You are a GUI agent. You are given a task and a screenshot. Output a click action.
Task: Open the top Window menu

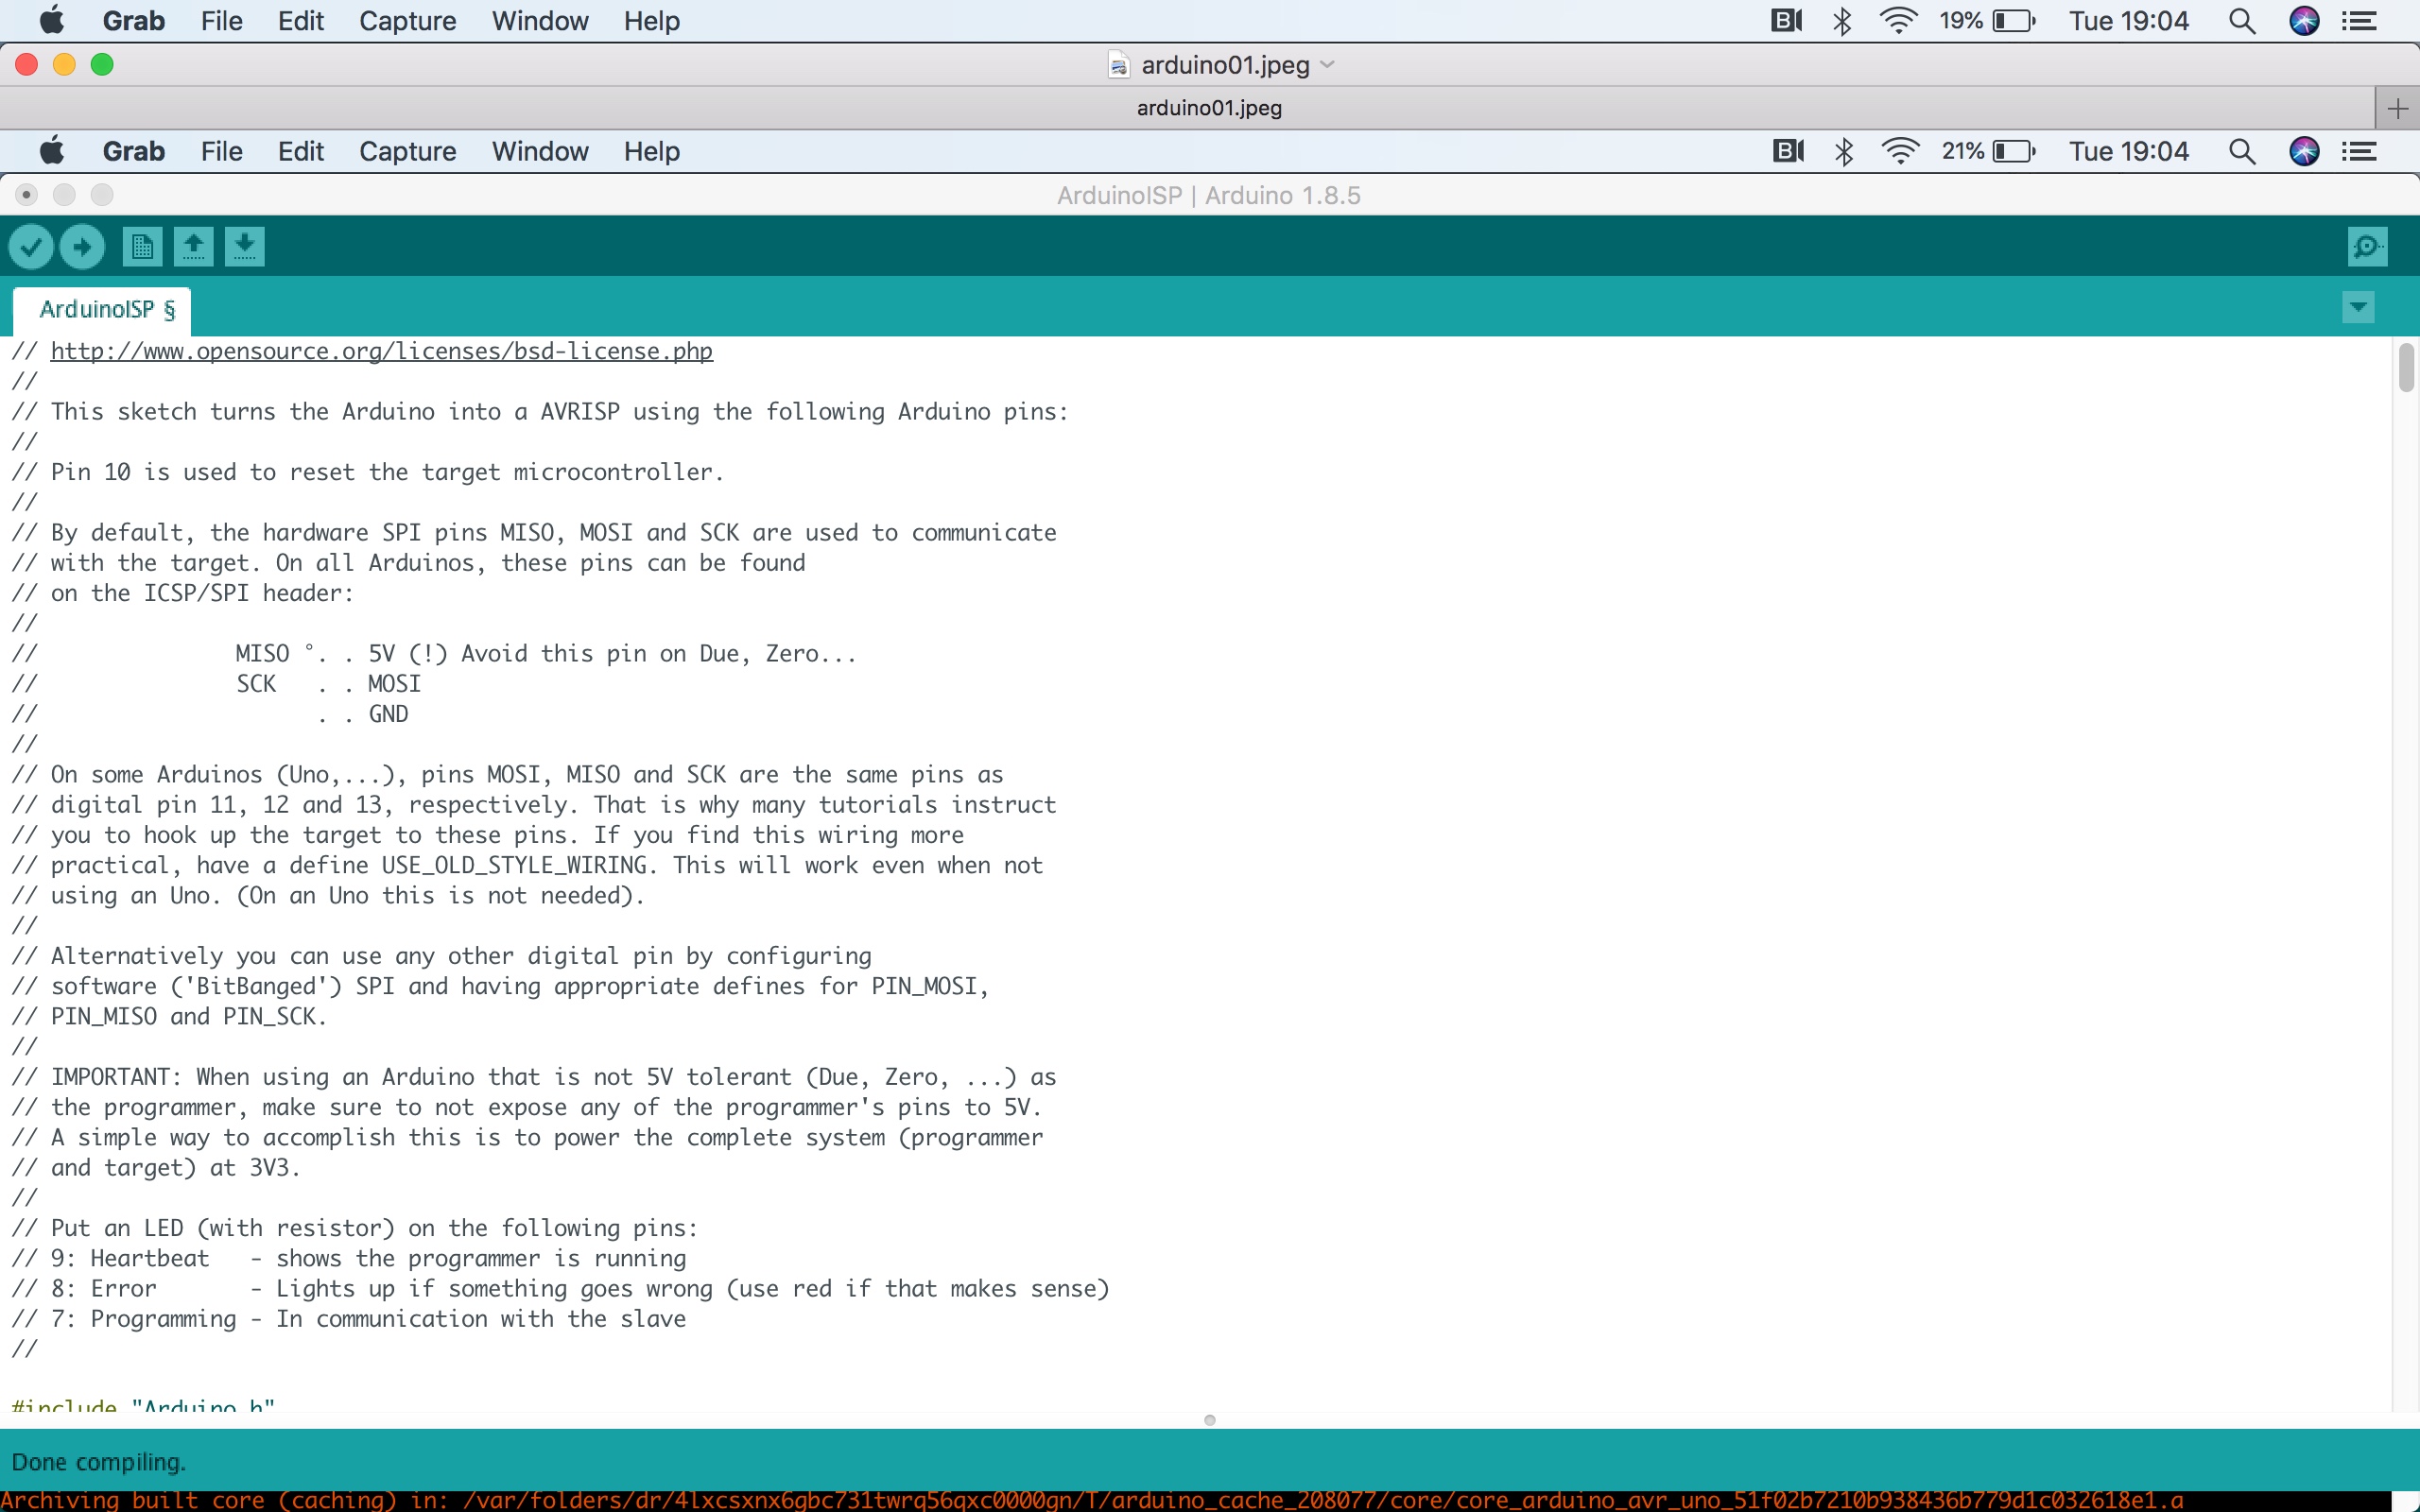[540, 21]
